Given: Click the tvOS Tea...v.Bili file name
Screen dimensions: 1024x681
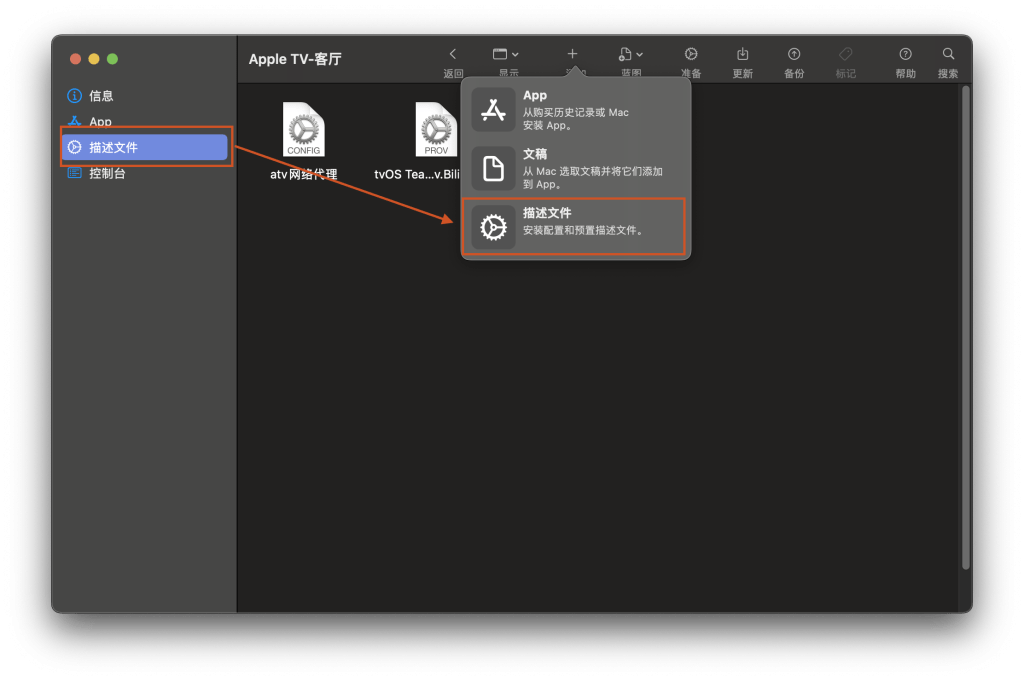Looking at the screenshot, I should (x=417, y=174).
